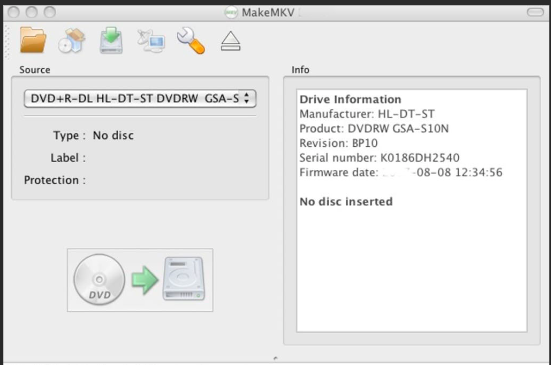Click the 'Firmware date' line

[401, 172]
